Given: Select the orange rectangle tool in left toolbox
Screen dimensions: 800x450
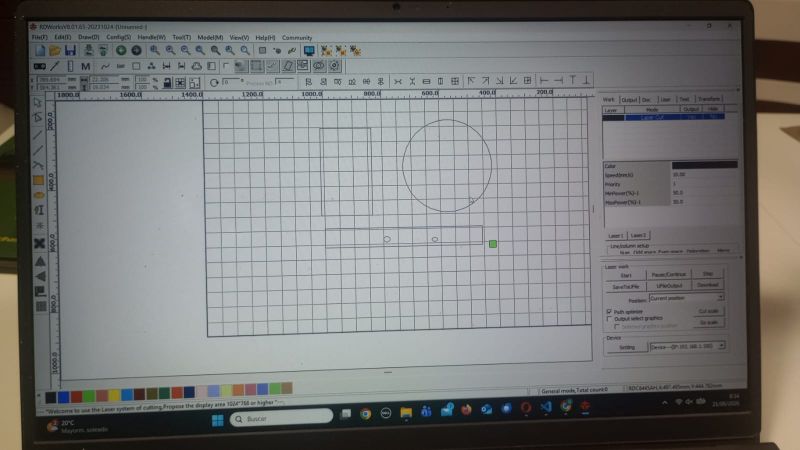Looking at the screenshot, I should pyautogui.click(x=39, y=180).
